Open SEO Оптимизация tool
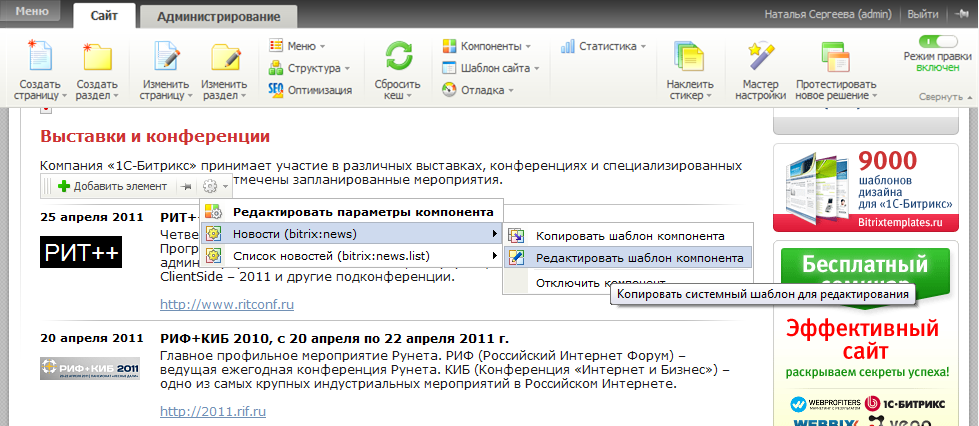979x426 pixels. click(x=310, y=90)
